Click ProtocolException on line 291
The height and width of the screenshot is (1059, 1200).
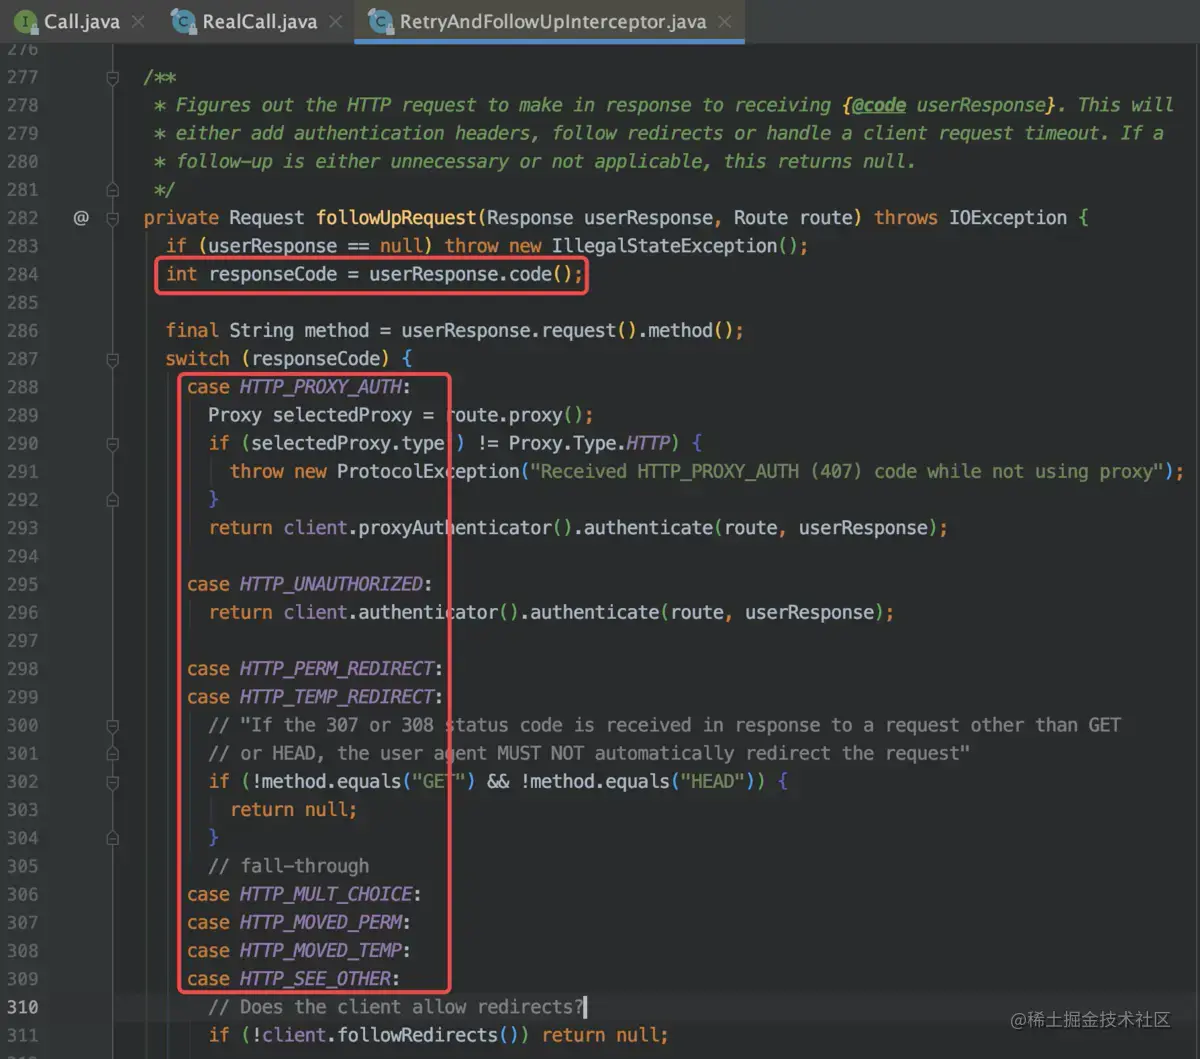(x=428, y=471)
